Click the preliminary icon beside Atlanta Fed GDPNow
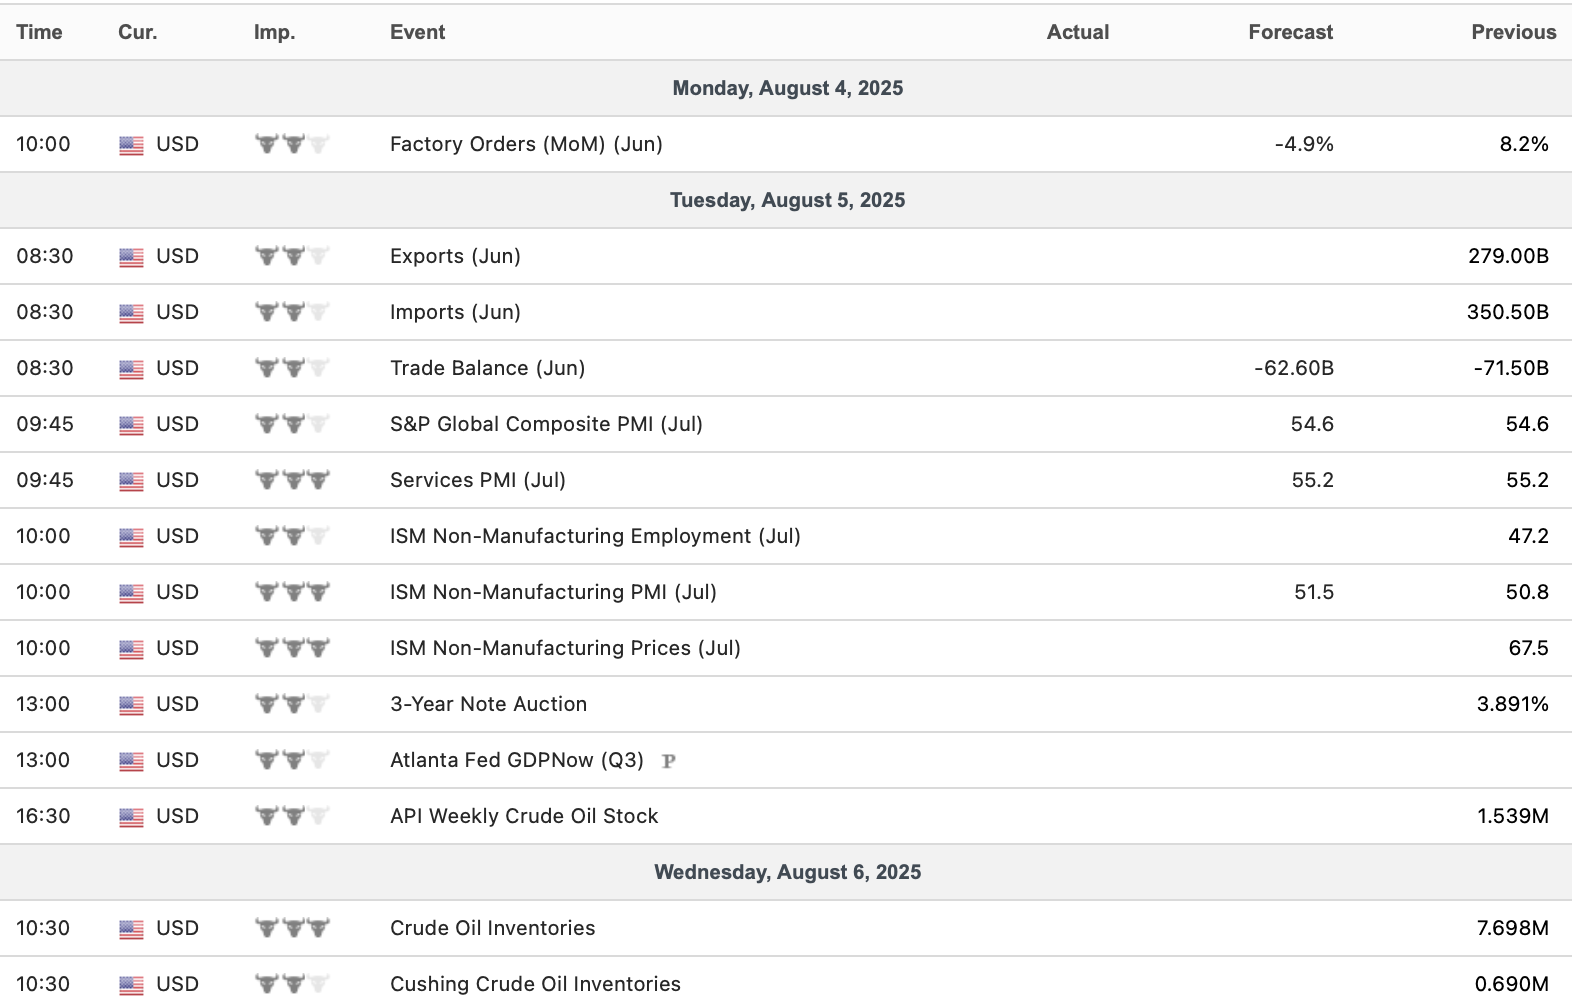 pyautogui.click(x=669, y=761)
